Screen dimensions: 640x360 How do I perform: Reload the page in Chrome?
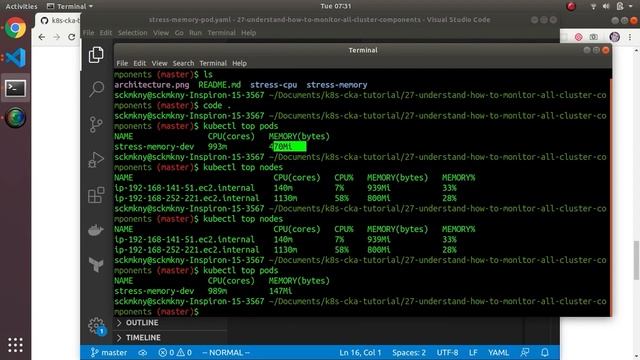click(x=72, y=37)
